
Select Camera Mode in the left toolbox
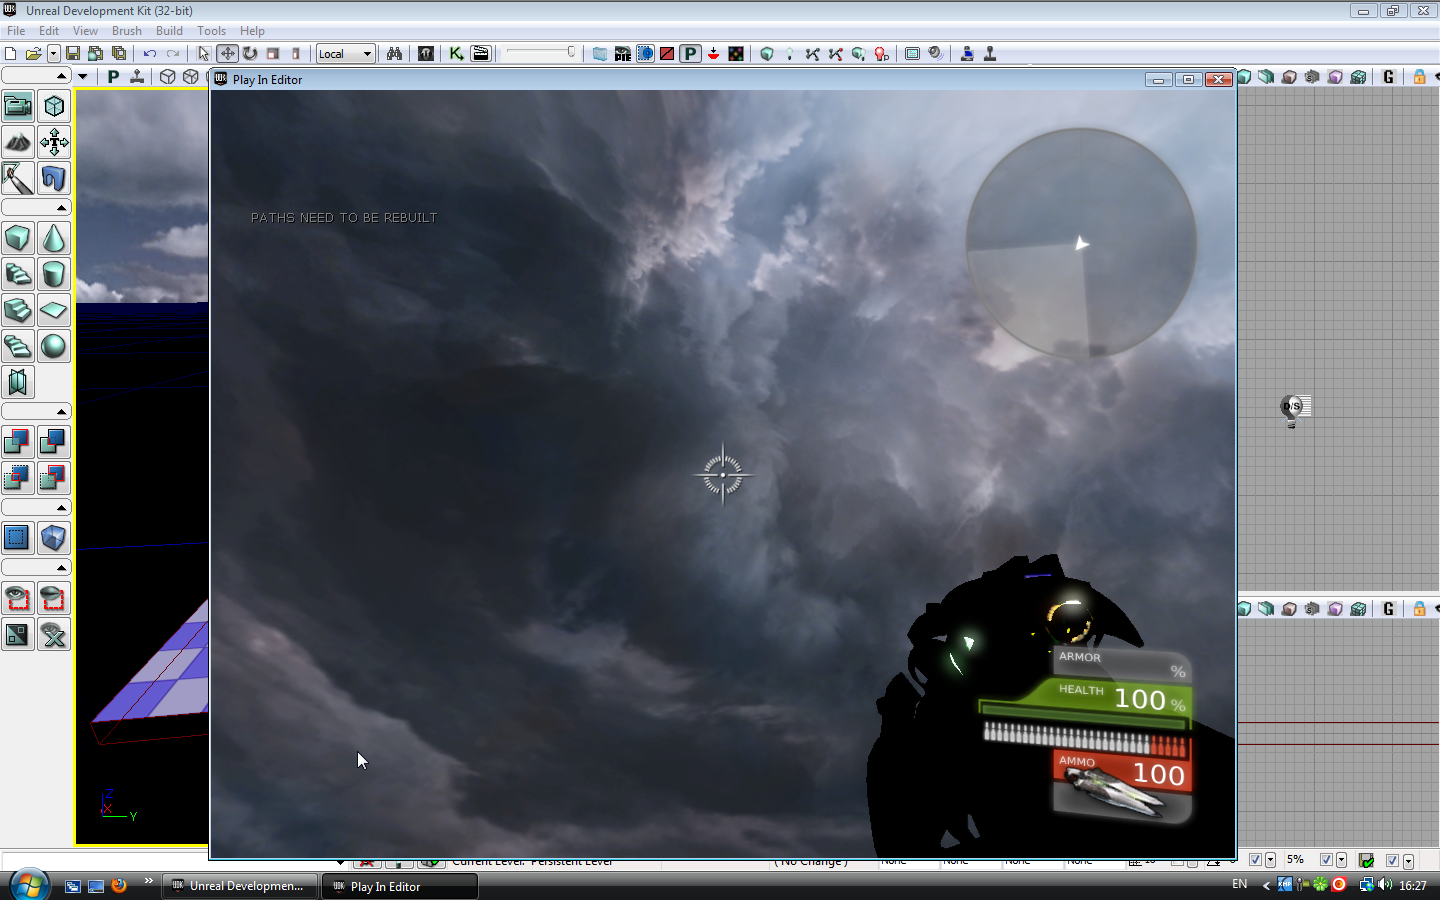pos(18,106)
